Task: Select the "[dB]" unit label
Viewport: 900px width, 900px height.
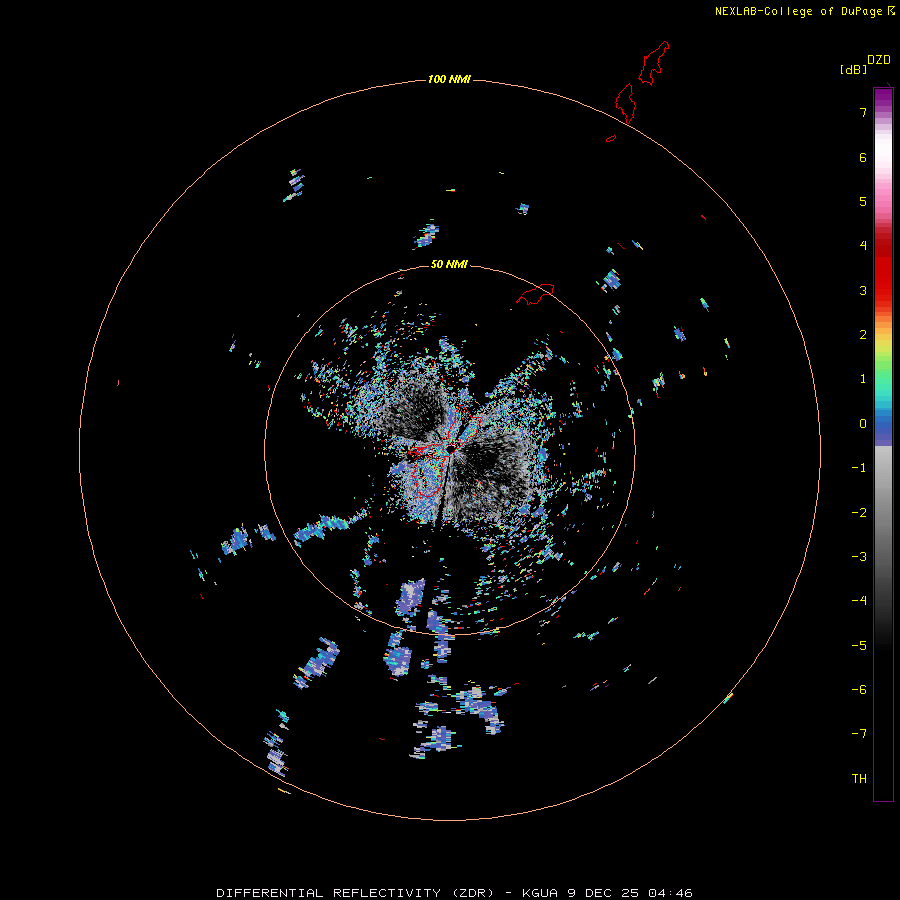Action: click(853, 69)
